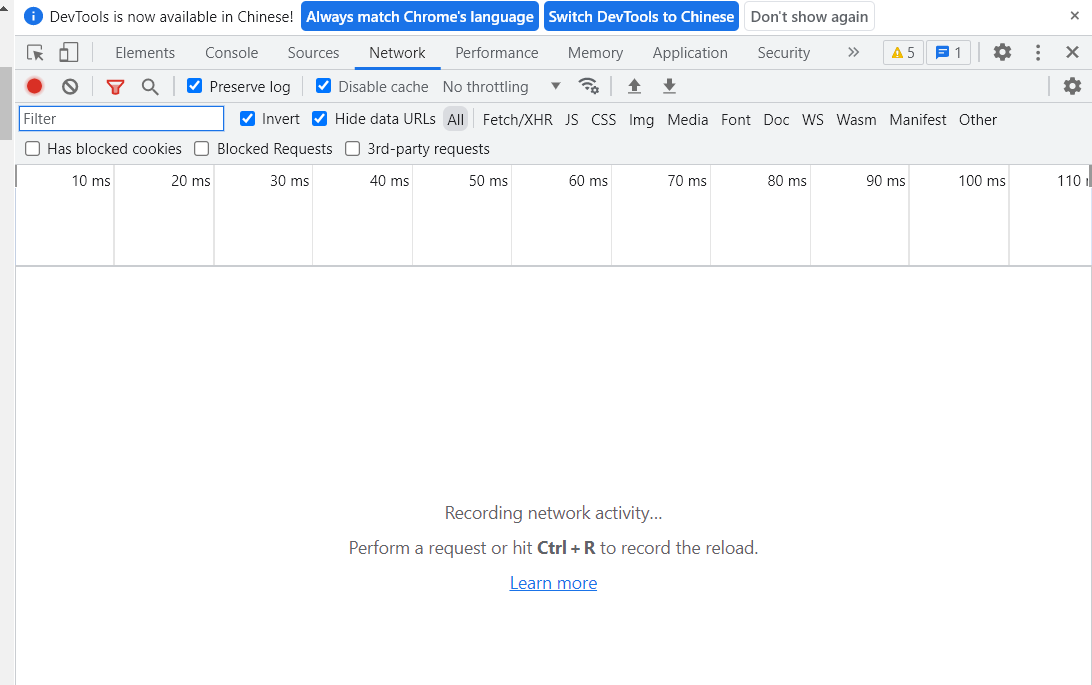The image size is (1092, 685).
Task: Enable Blocked Requests filter
Action: tap(202, 148)
